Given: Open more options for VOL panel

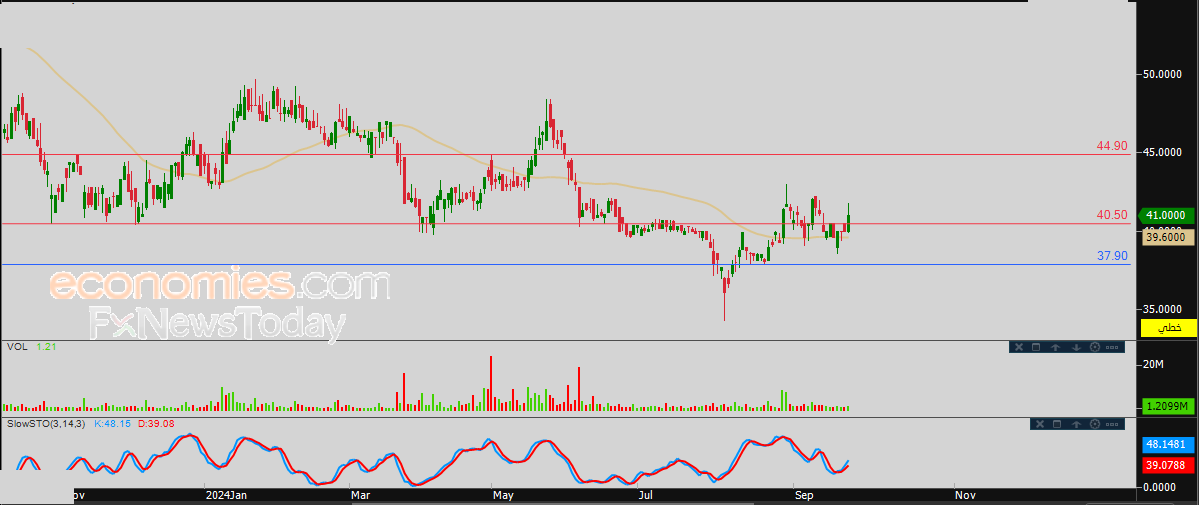Looking at the screenshot, I should tap(1113, 347).
